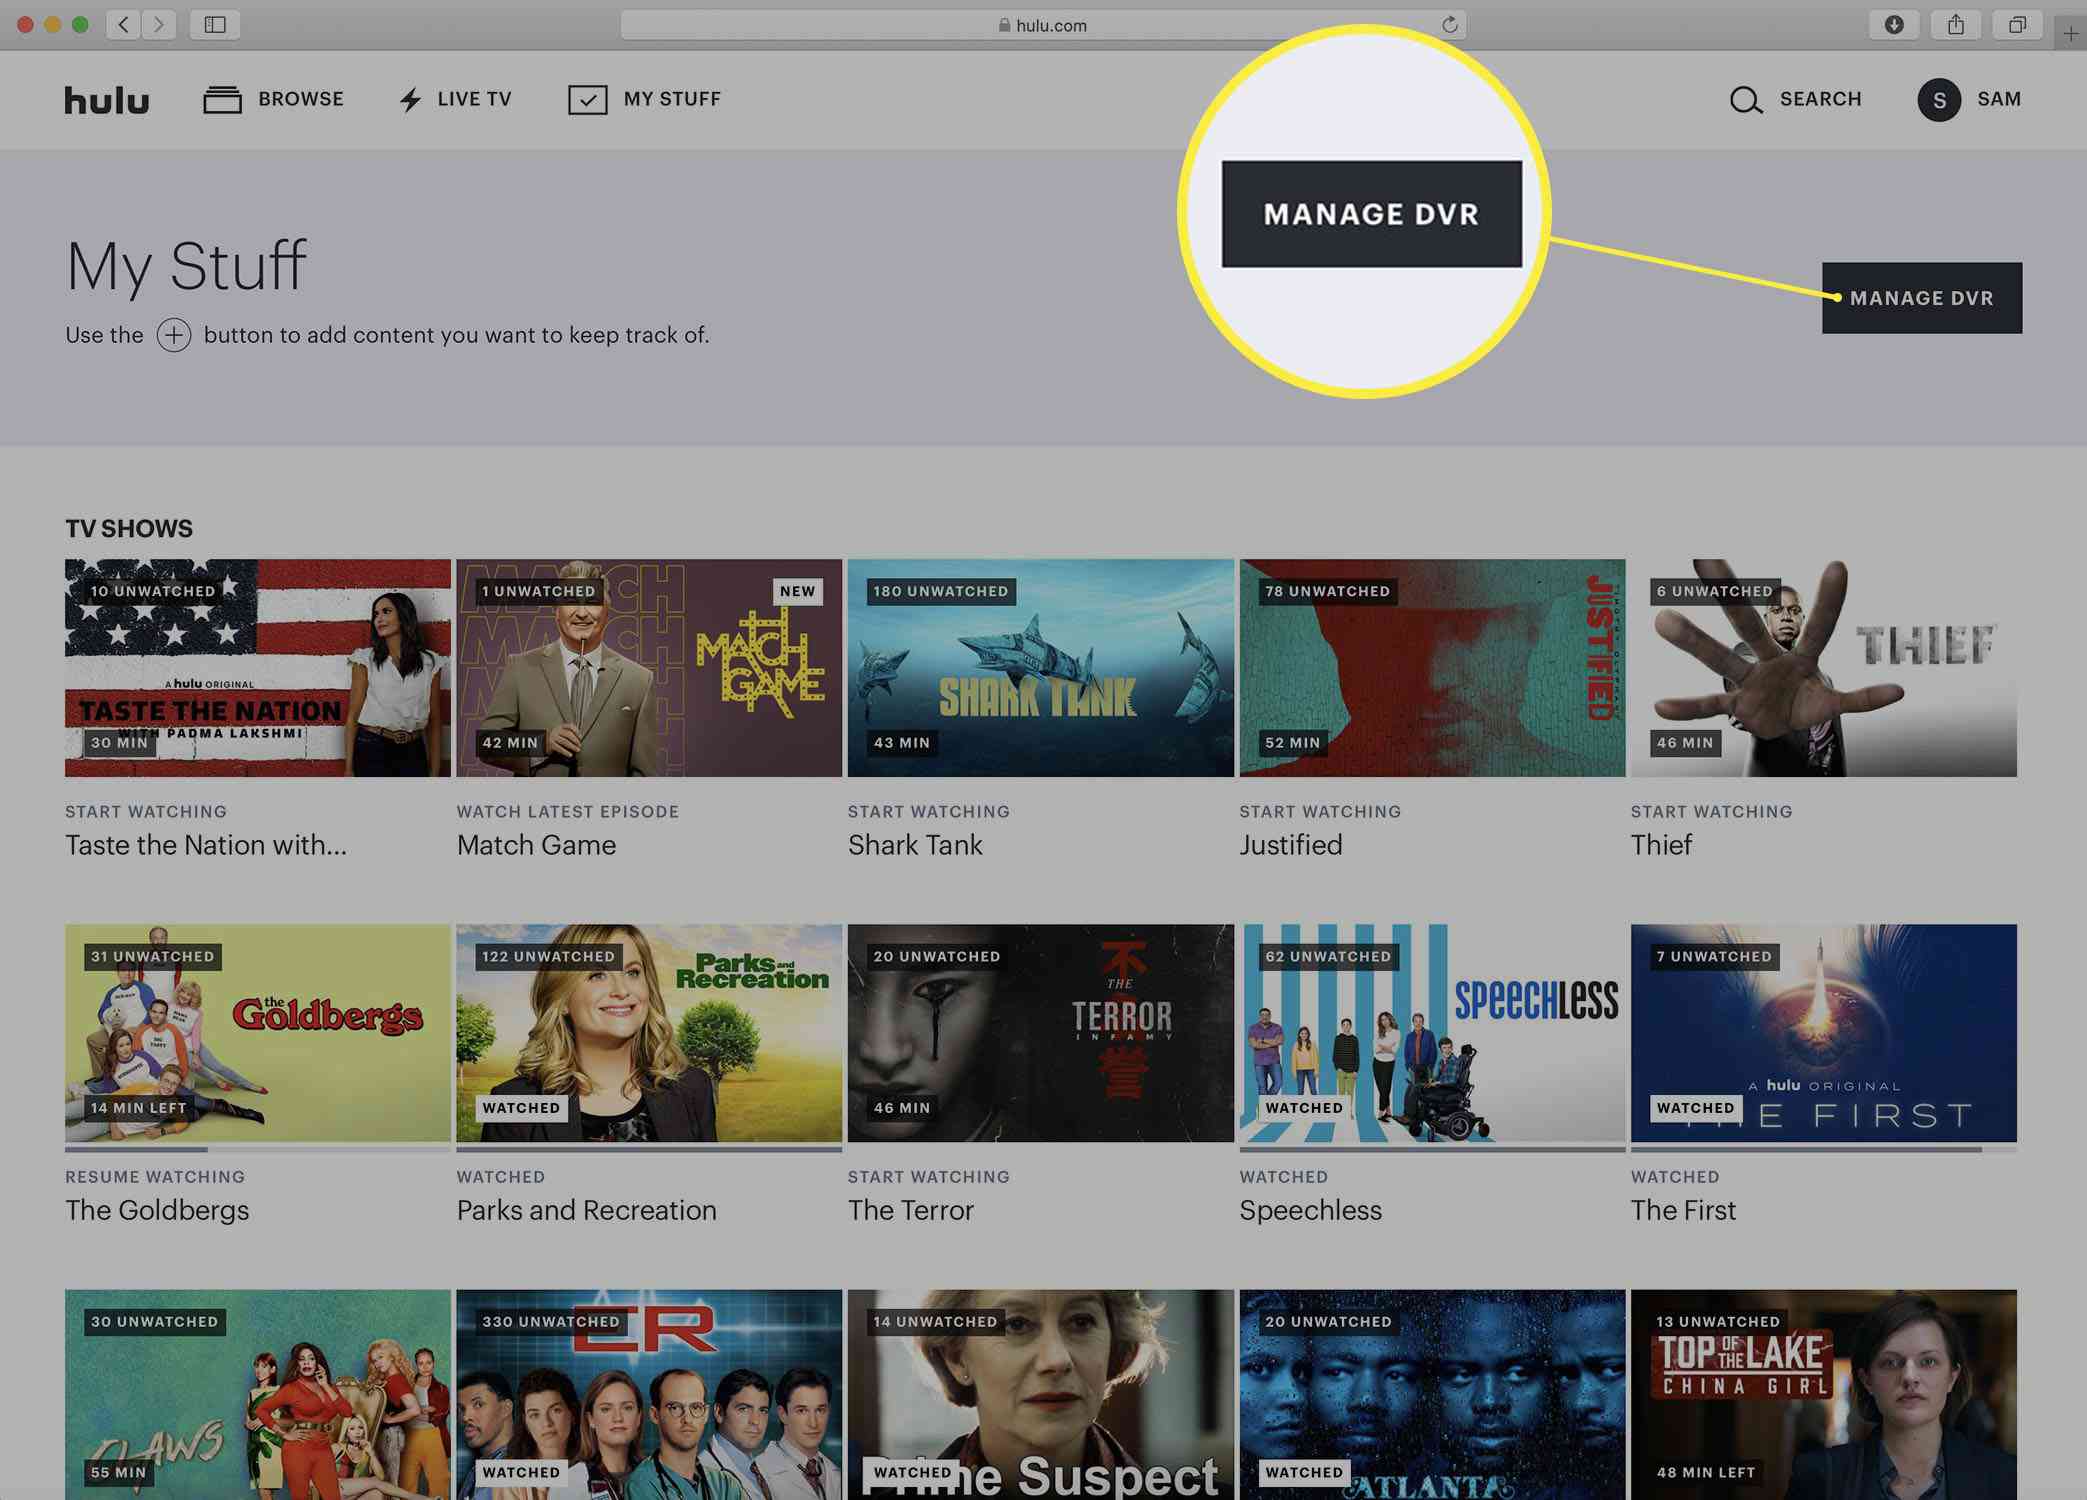Select the LIVE TV menu item
The height and width of the screenshot is (1500, 2087).
(474, 99)
